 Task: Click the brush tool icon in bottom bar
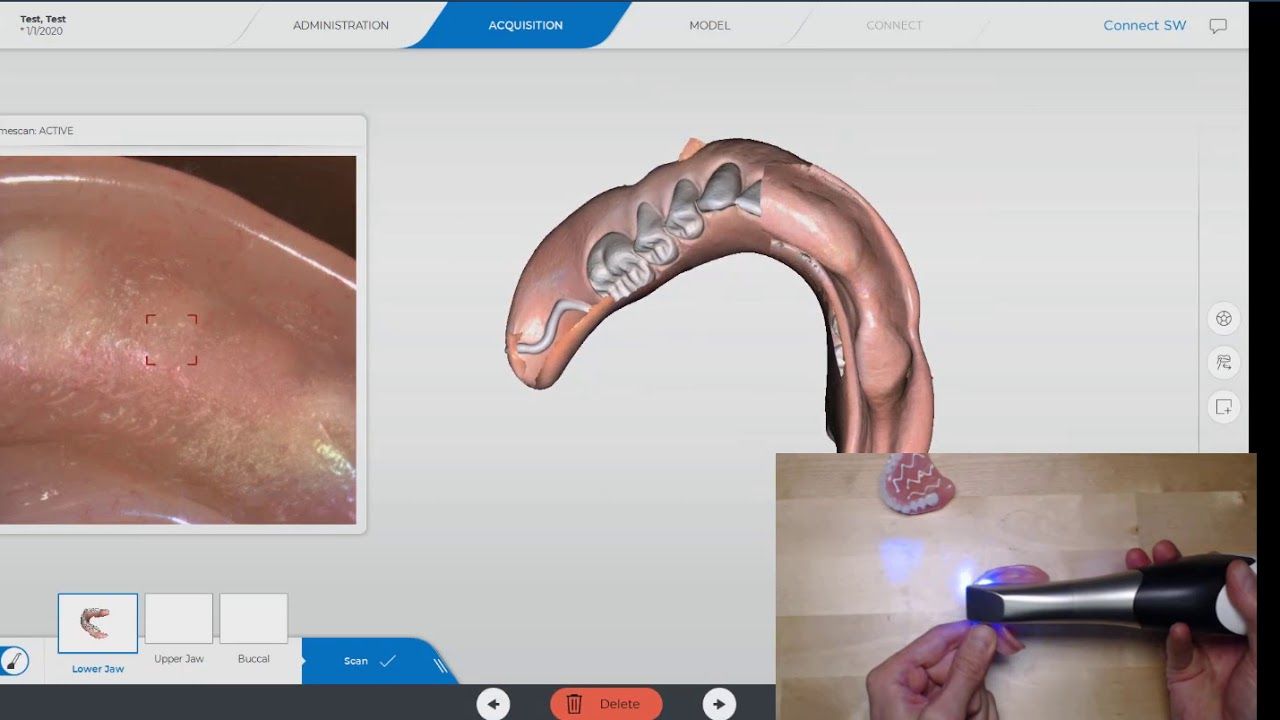14,661
